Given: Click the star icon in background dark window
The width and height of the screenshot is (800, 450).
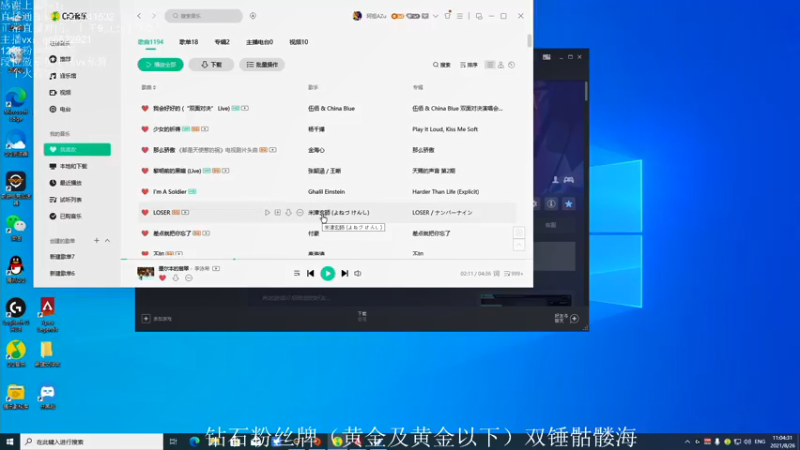Looking at the screenshot, I should 569,204.
